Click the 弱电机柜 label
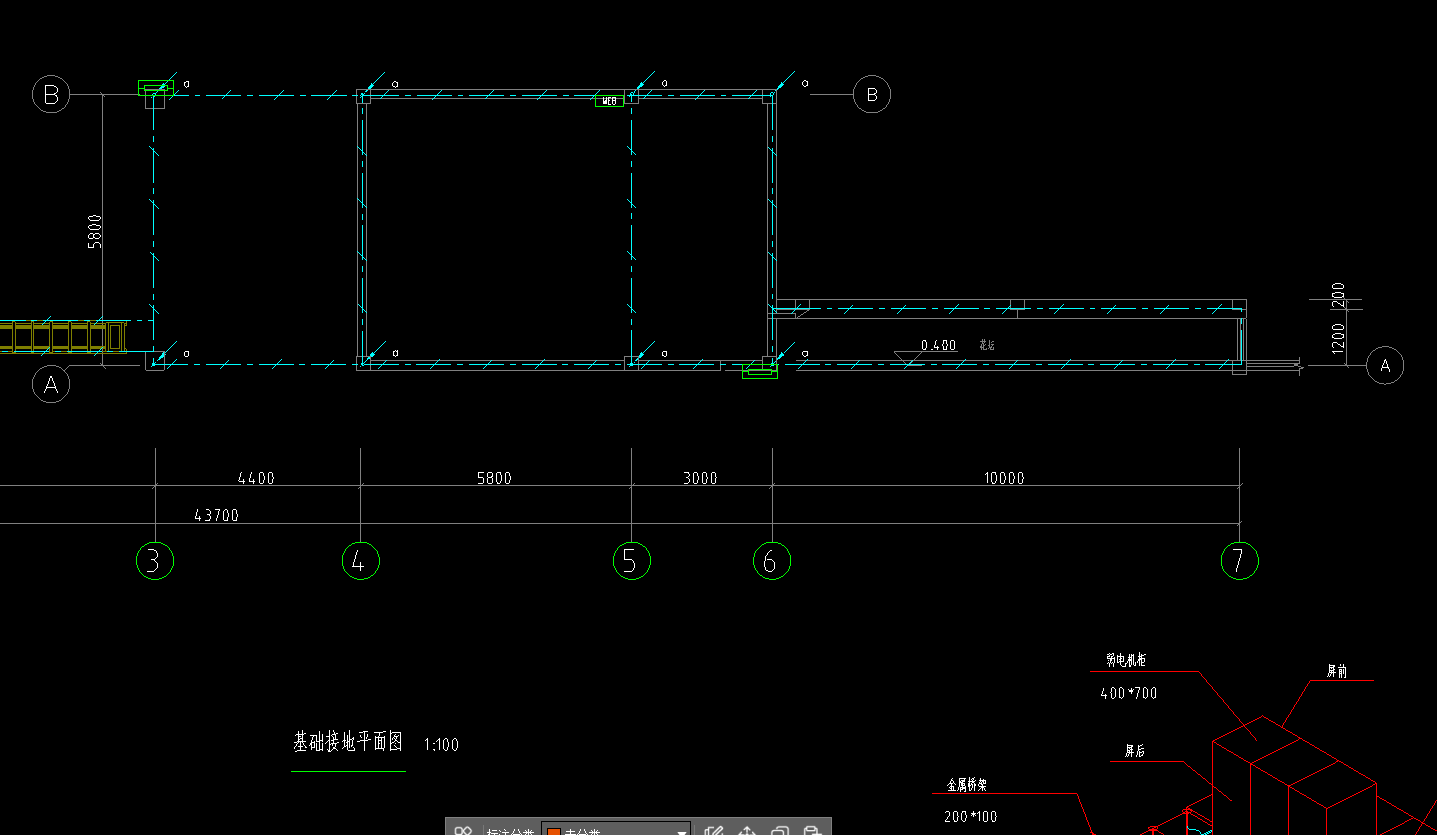This screenshot has width=1437, height=835. coord(1126,660)
